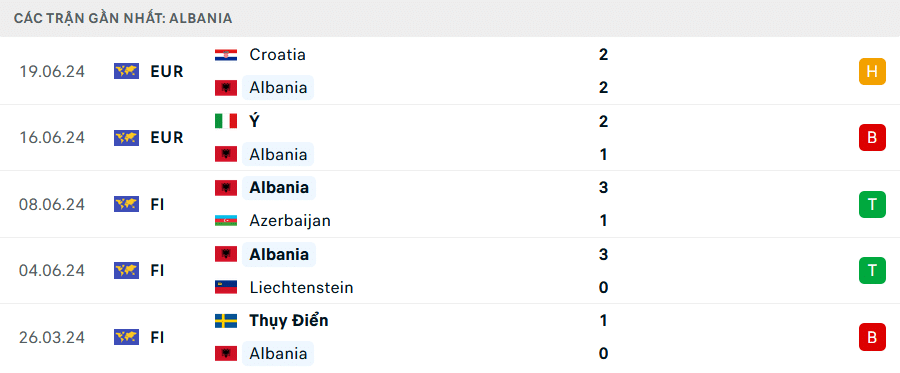Click the world map icon for 26.03.24 match
The image size is (900, 373).
[126, 337]
